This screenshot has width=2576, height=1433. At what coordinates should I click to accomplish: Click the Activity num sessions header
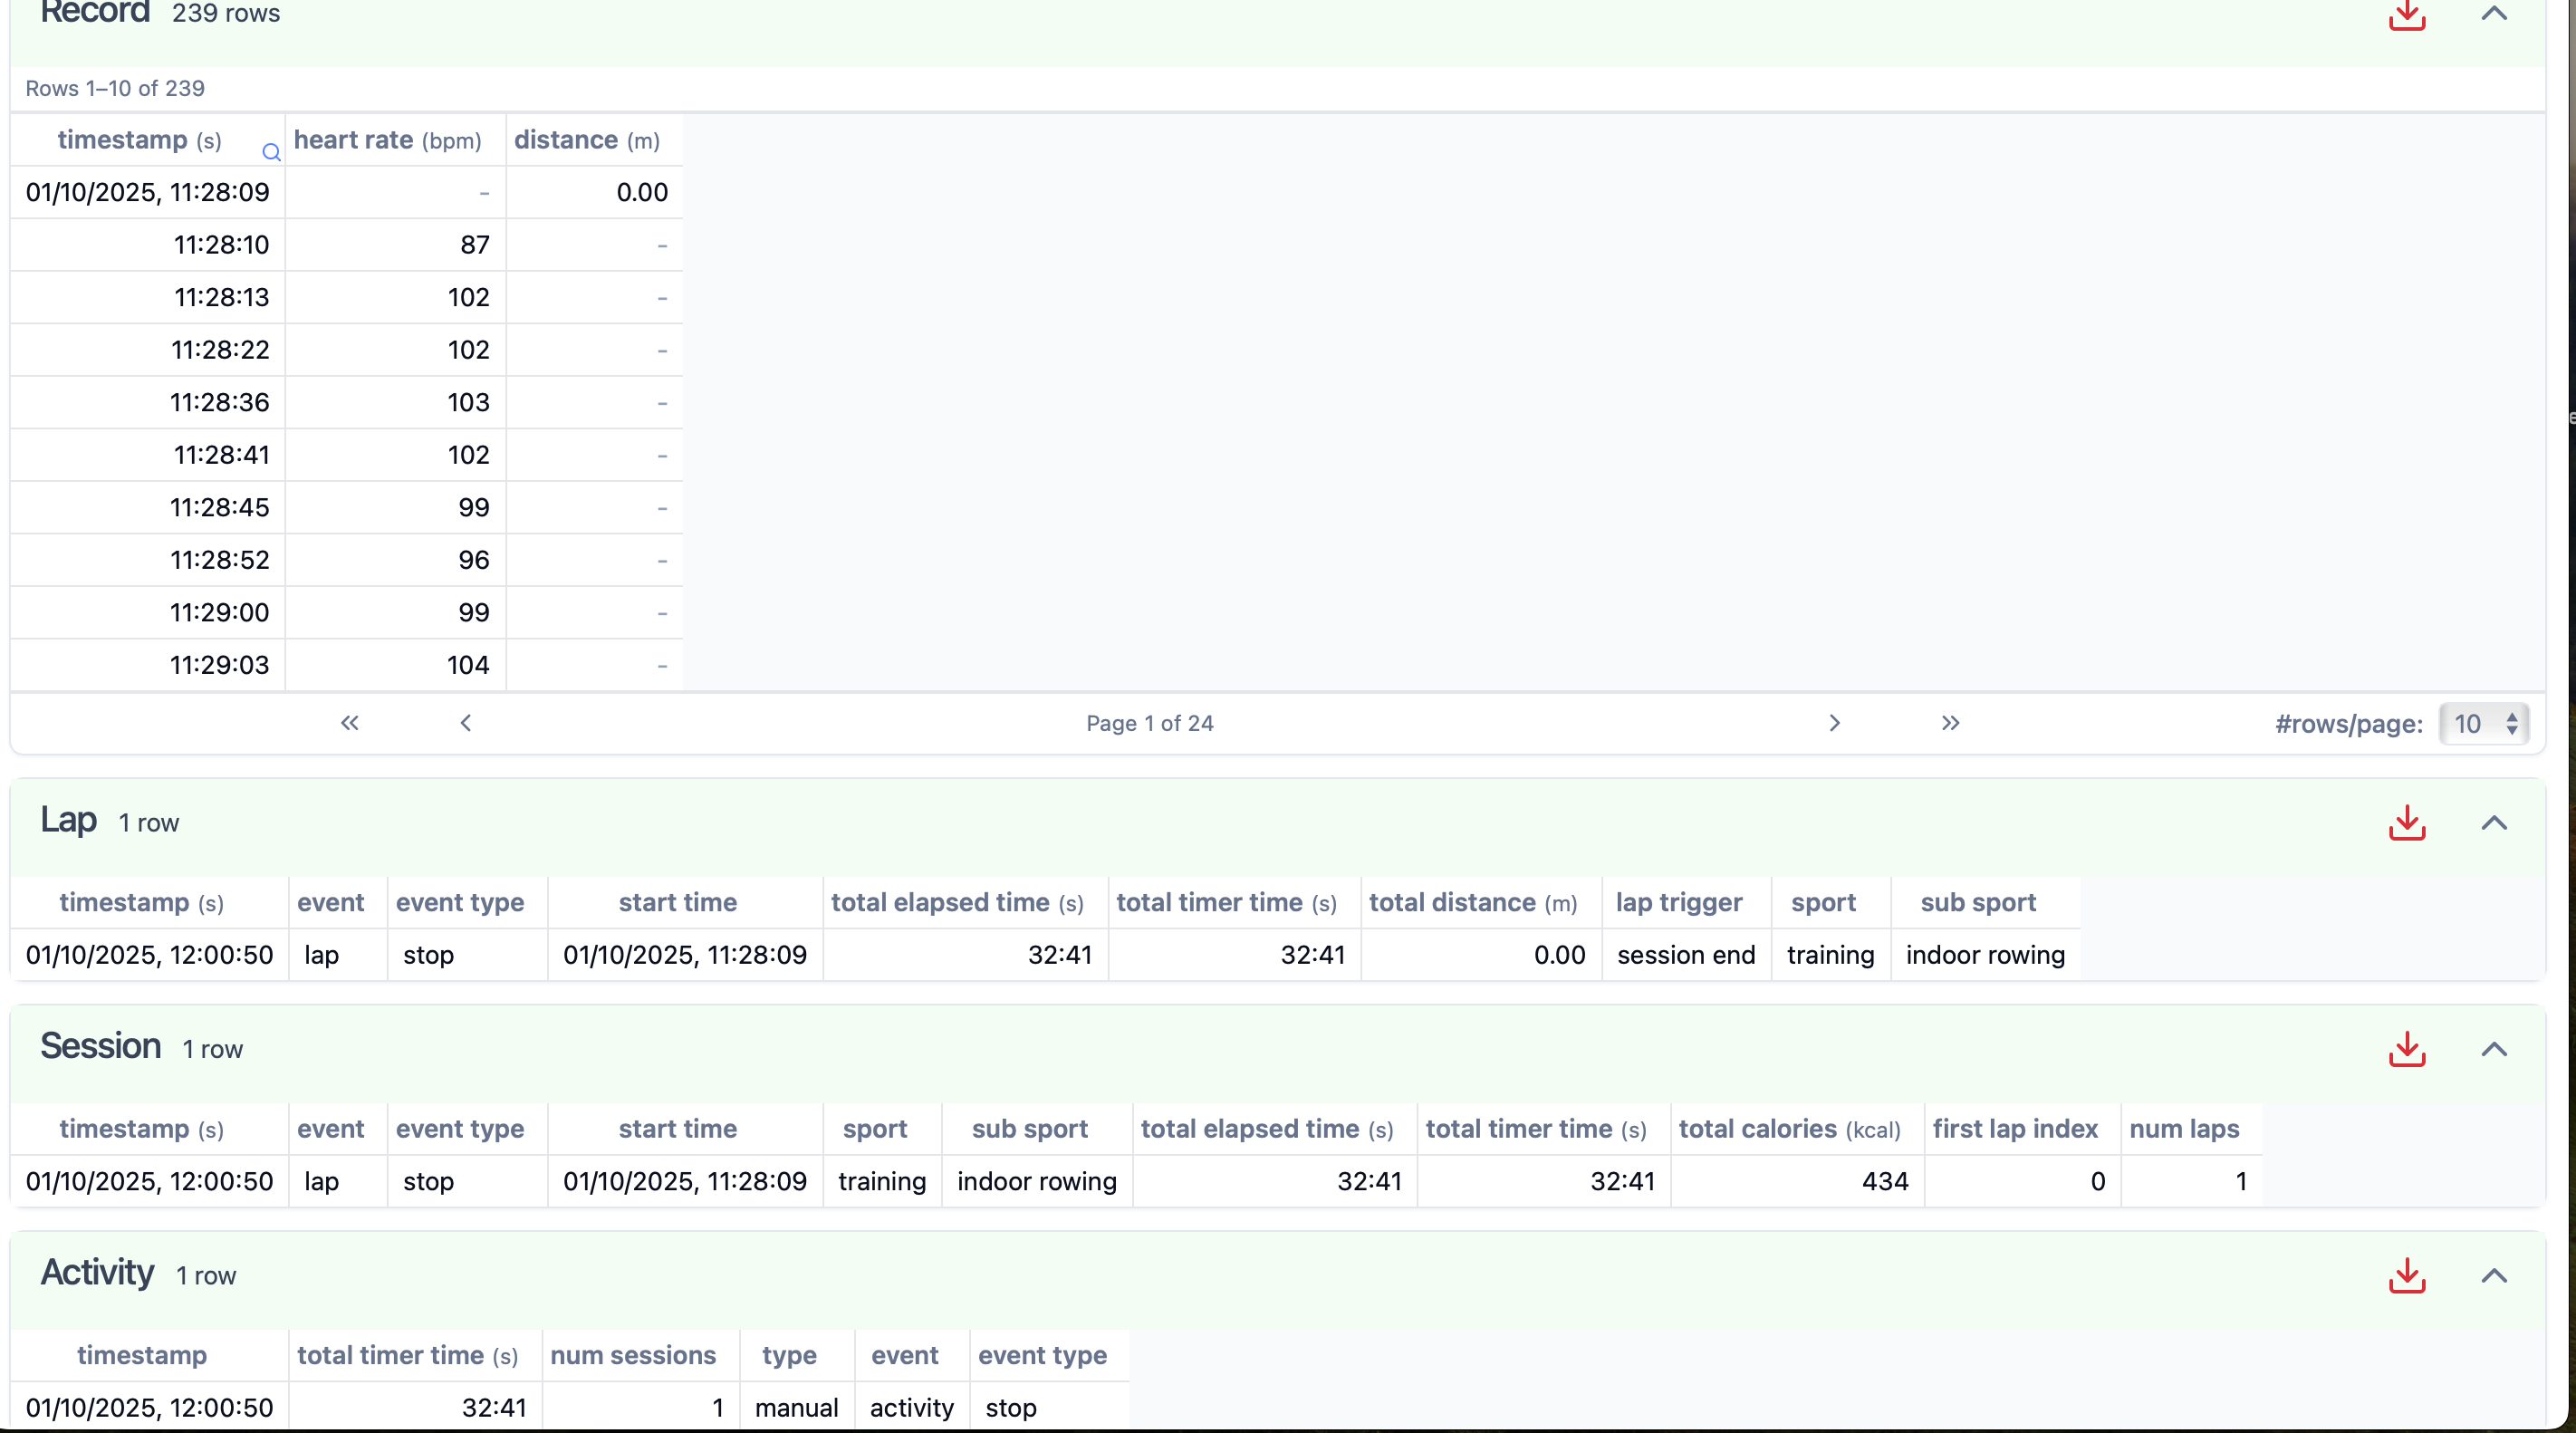[632, 1355]
